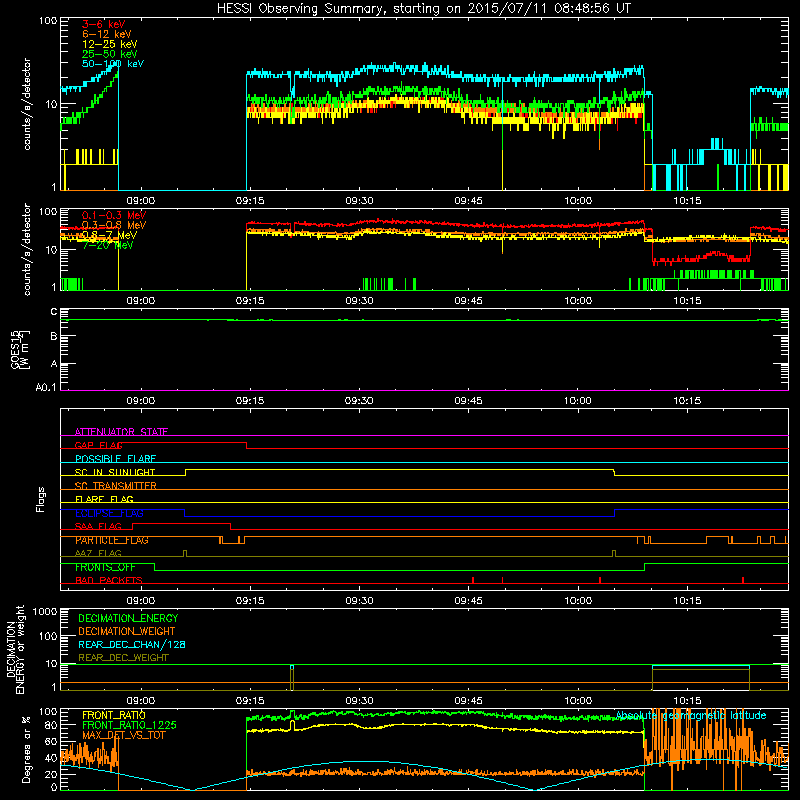This screenshot has width=800, height=800.
Task: Click the top panel counts/s/detector axis title
Action: coord(27,104)
